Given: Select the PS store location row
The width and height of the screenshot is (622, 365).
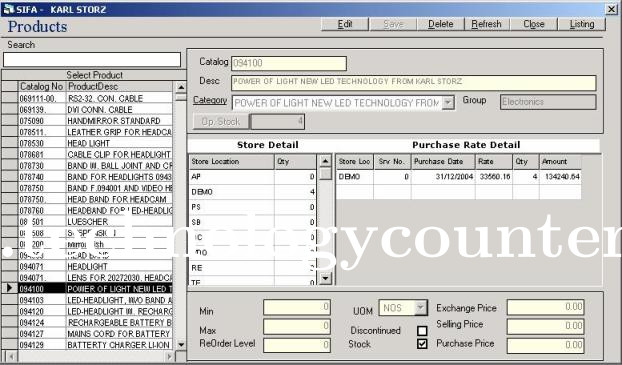Looking at the screenshot, I should coord(253,207).
